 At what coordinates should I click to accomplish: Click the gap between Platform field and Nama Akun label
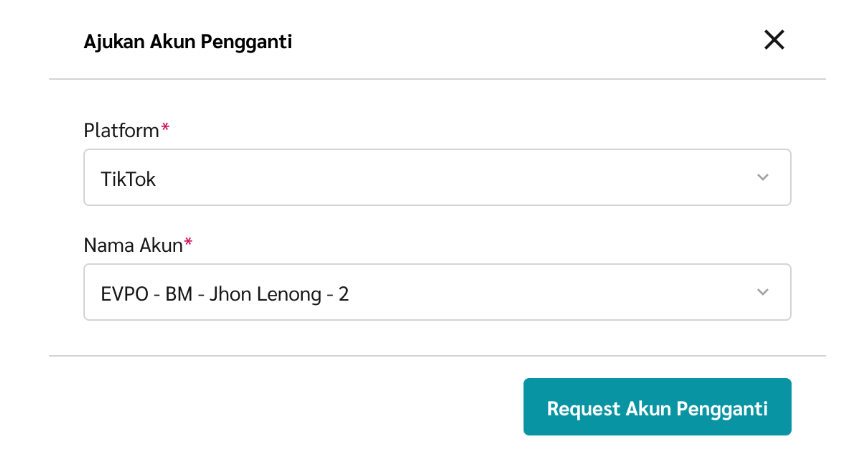point(437,221)
